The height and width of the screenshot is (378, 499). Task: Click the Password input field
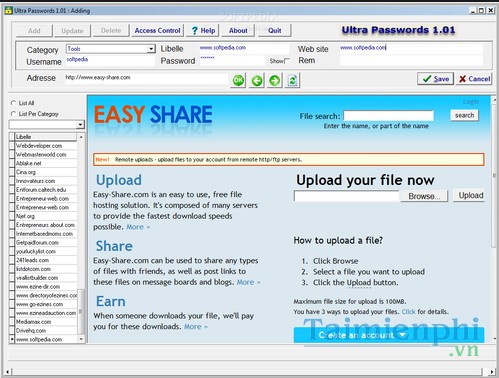pyautogui.click(x=232, y=60)
